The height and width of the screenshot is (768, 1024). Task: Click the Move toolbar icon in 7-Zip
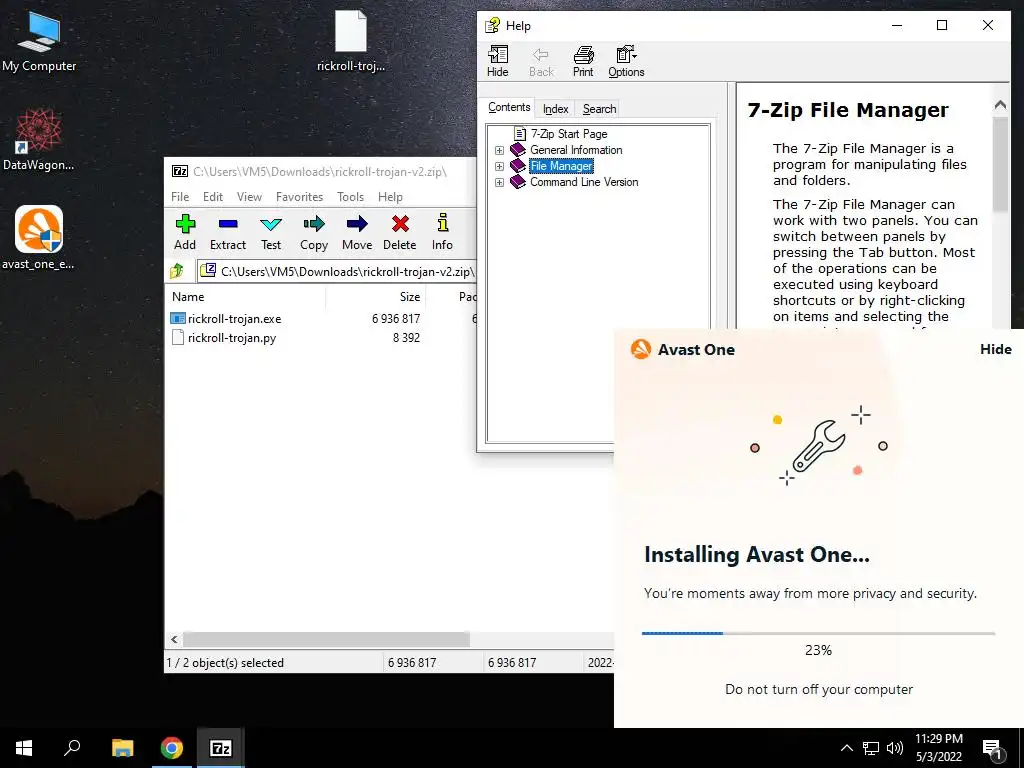pyautogui.click(x=357, y=232)
